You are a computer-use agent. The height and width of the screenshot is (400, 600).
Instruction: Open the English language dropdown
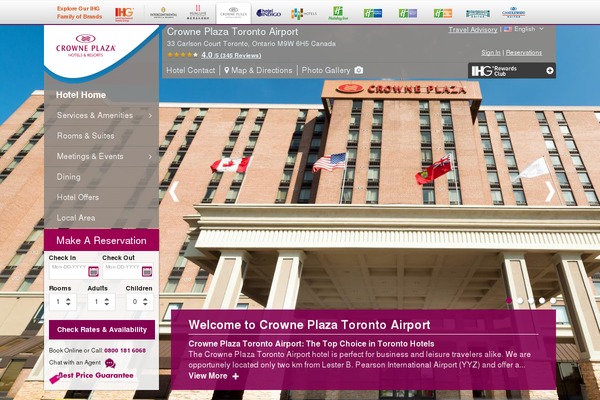(528, 29)
